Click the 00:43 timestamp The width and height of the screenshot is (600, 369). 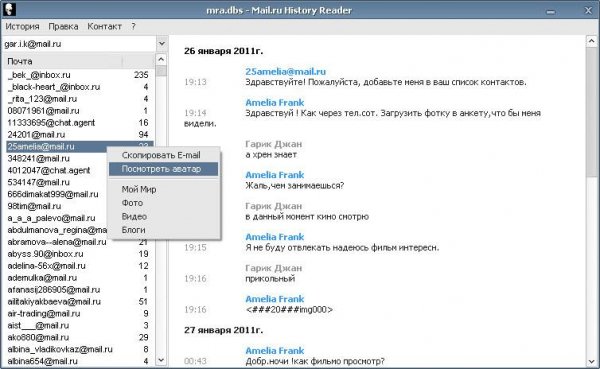(195, 361)
